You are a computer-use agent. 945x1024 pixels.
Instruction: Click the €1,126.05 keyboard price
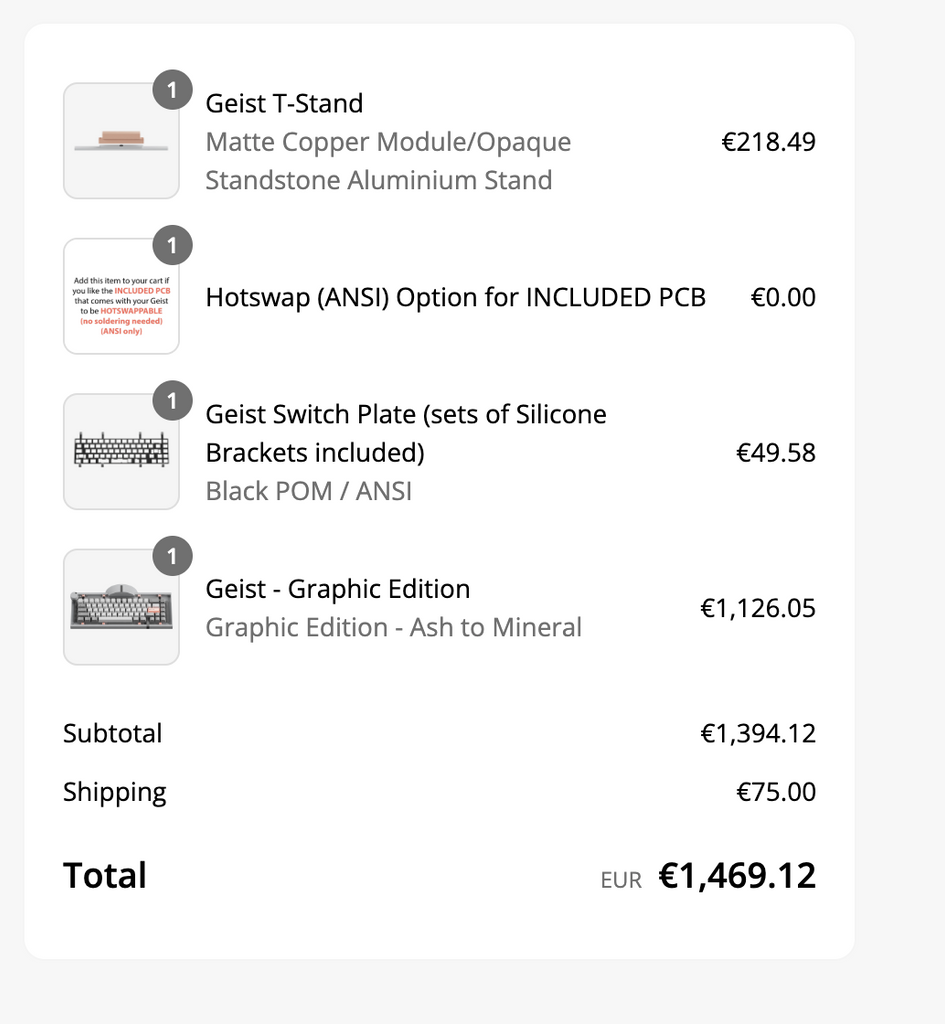757,608
